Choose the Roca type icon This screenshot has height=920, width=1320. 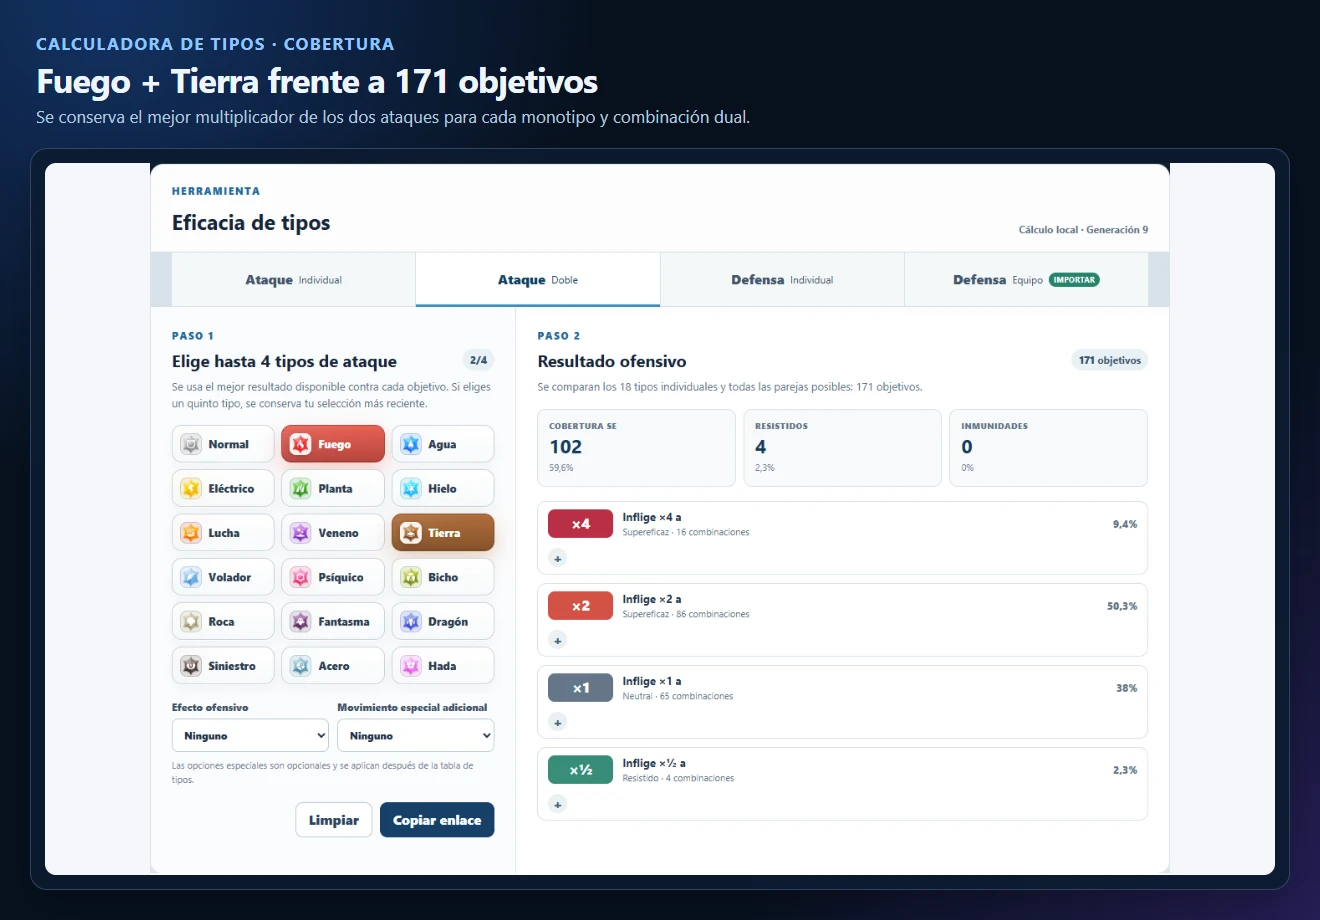click(191, 622)
